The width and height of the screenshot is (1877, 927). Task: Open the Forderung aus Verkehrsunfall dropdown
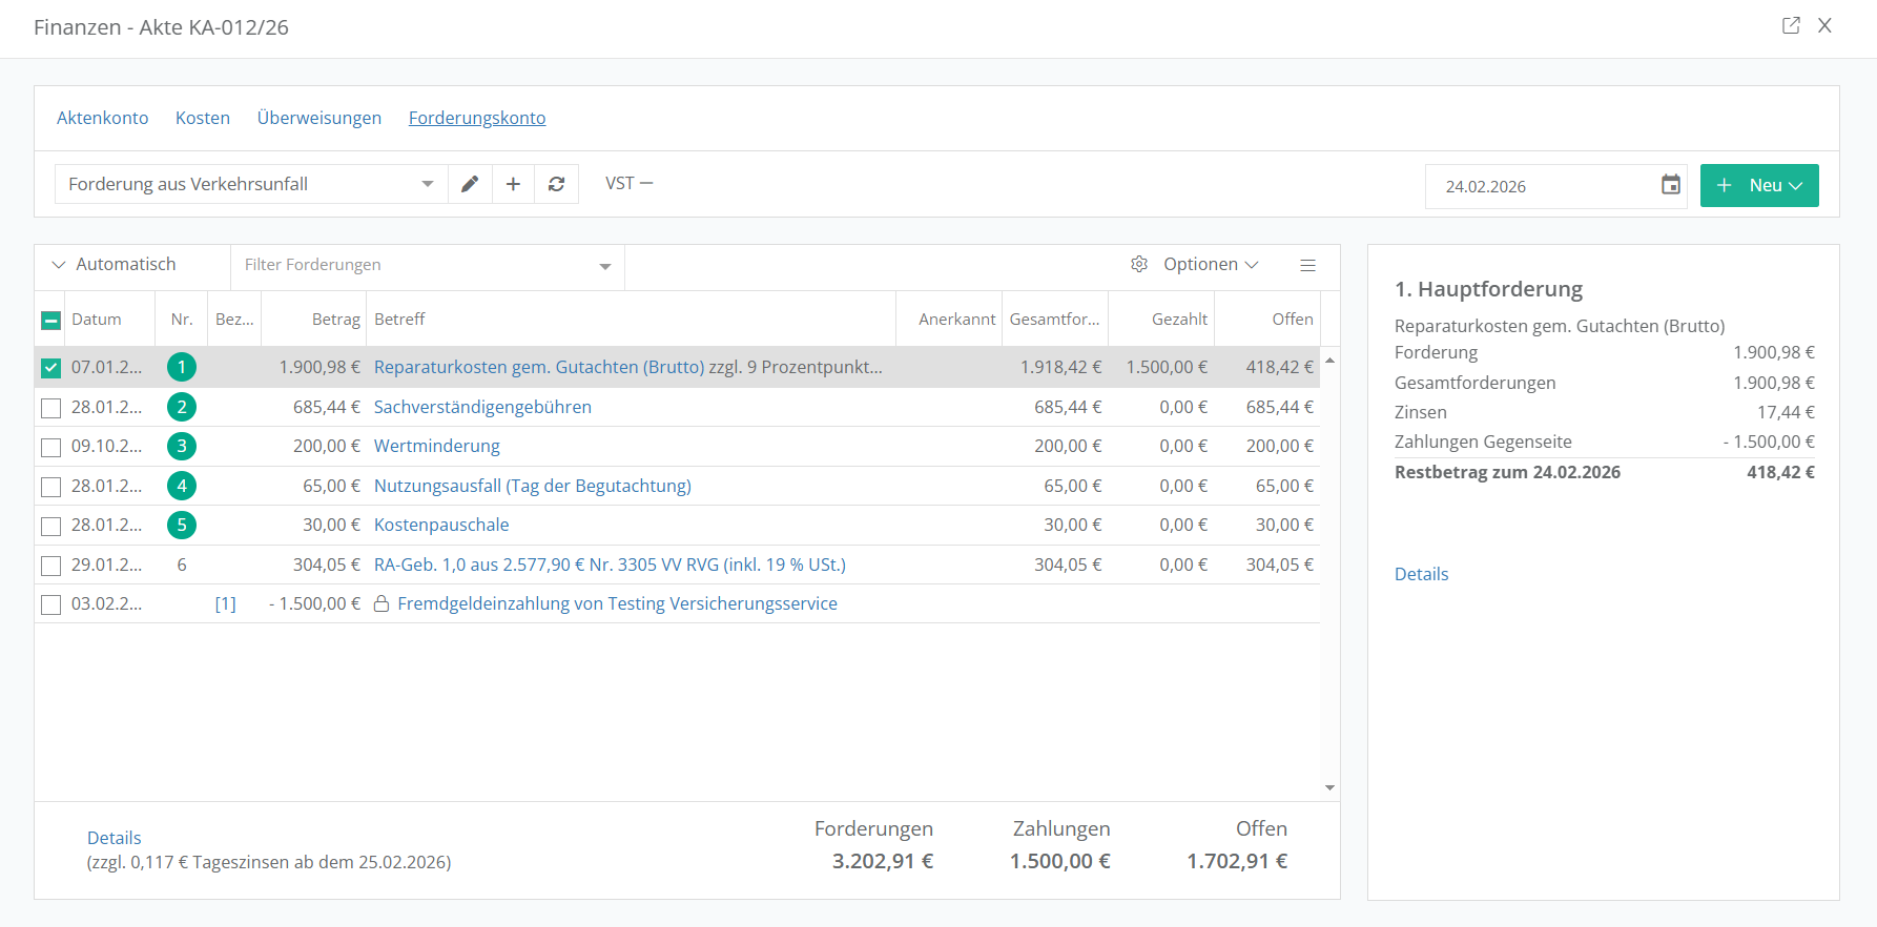(x=427, y=184)
